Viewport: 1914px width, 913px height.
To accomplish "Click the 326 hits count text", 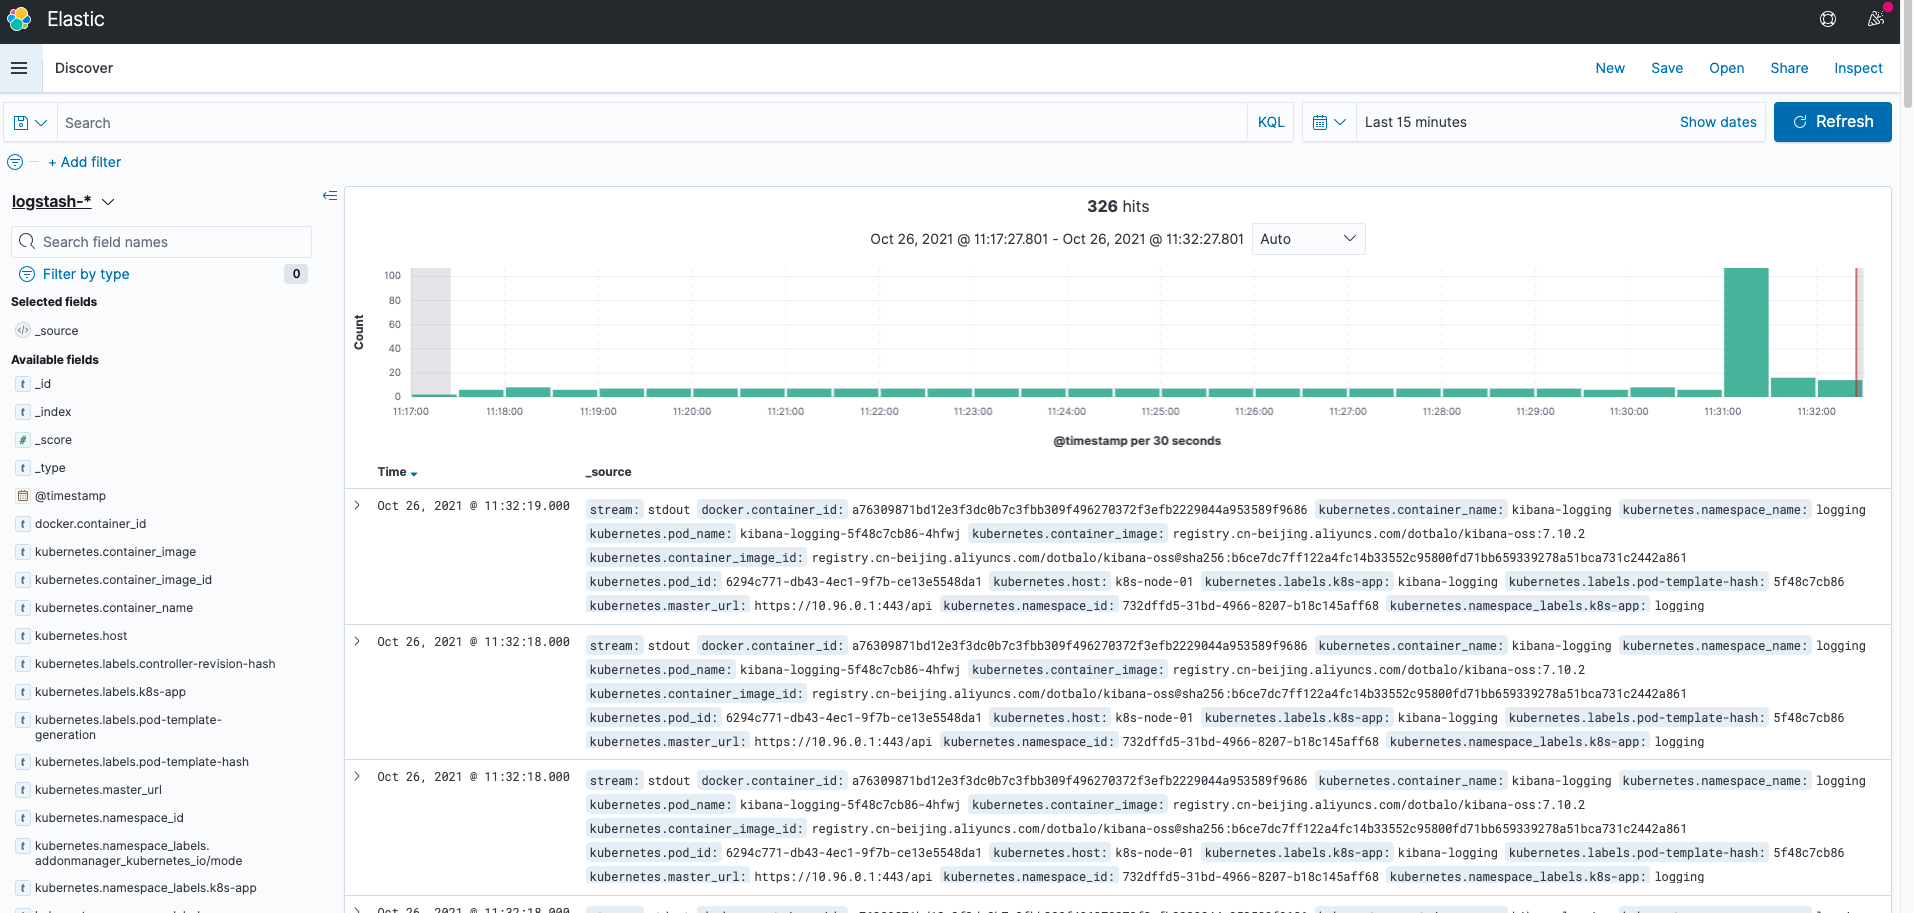I will [x=1118, y=206].
